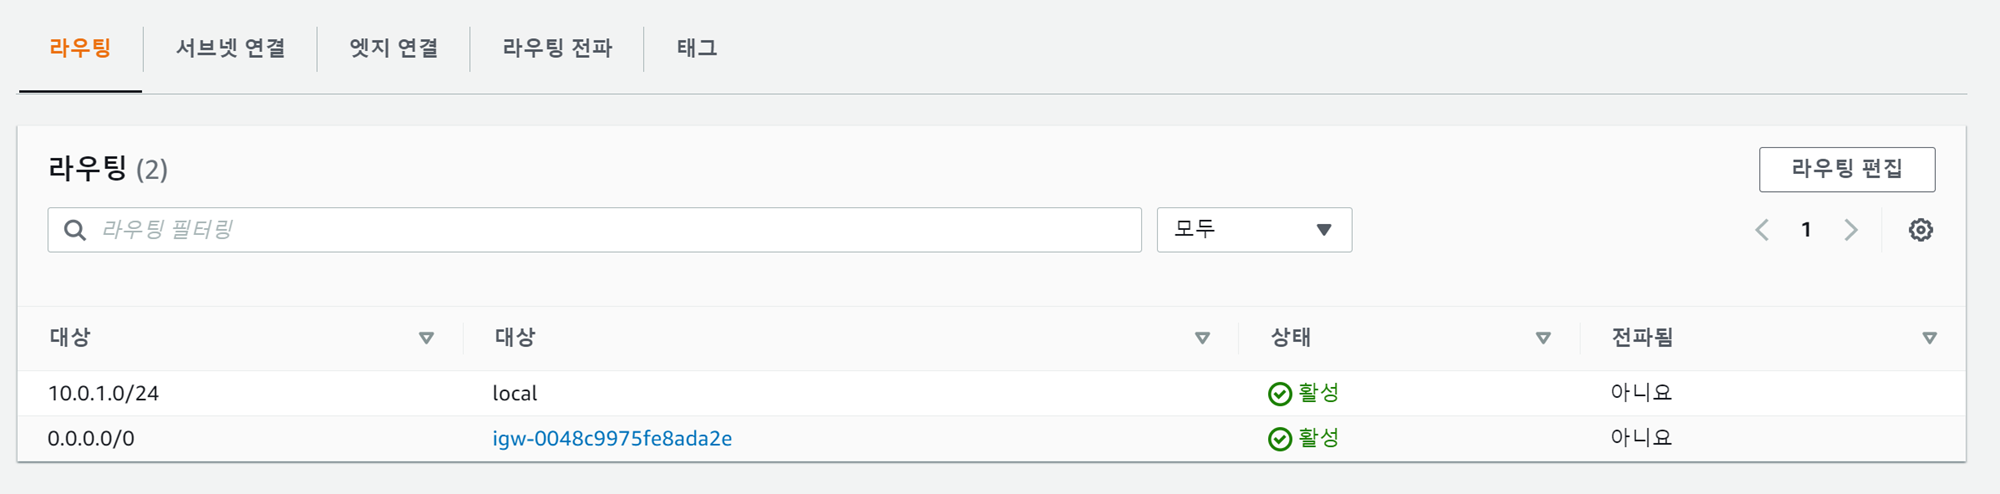Sort by 상태 column arrow
2000x494 pixels.
(x=1543, y=338)
